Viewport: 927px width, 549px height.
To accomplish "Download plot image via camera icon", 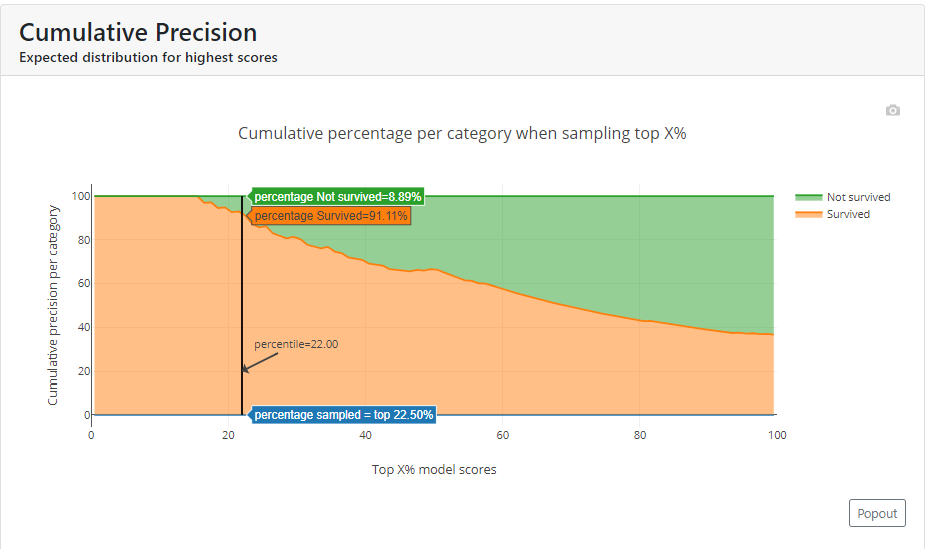I will click(x=893, y=110).
